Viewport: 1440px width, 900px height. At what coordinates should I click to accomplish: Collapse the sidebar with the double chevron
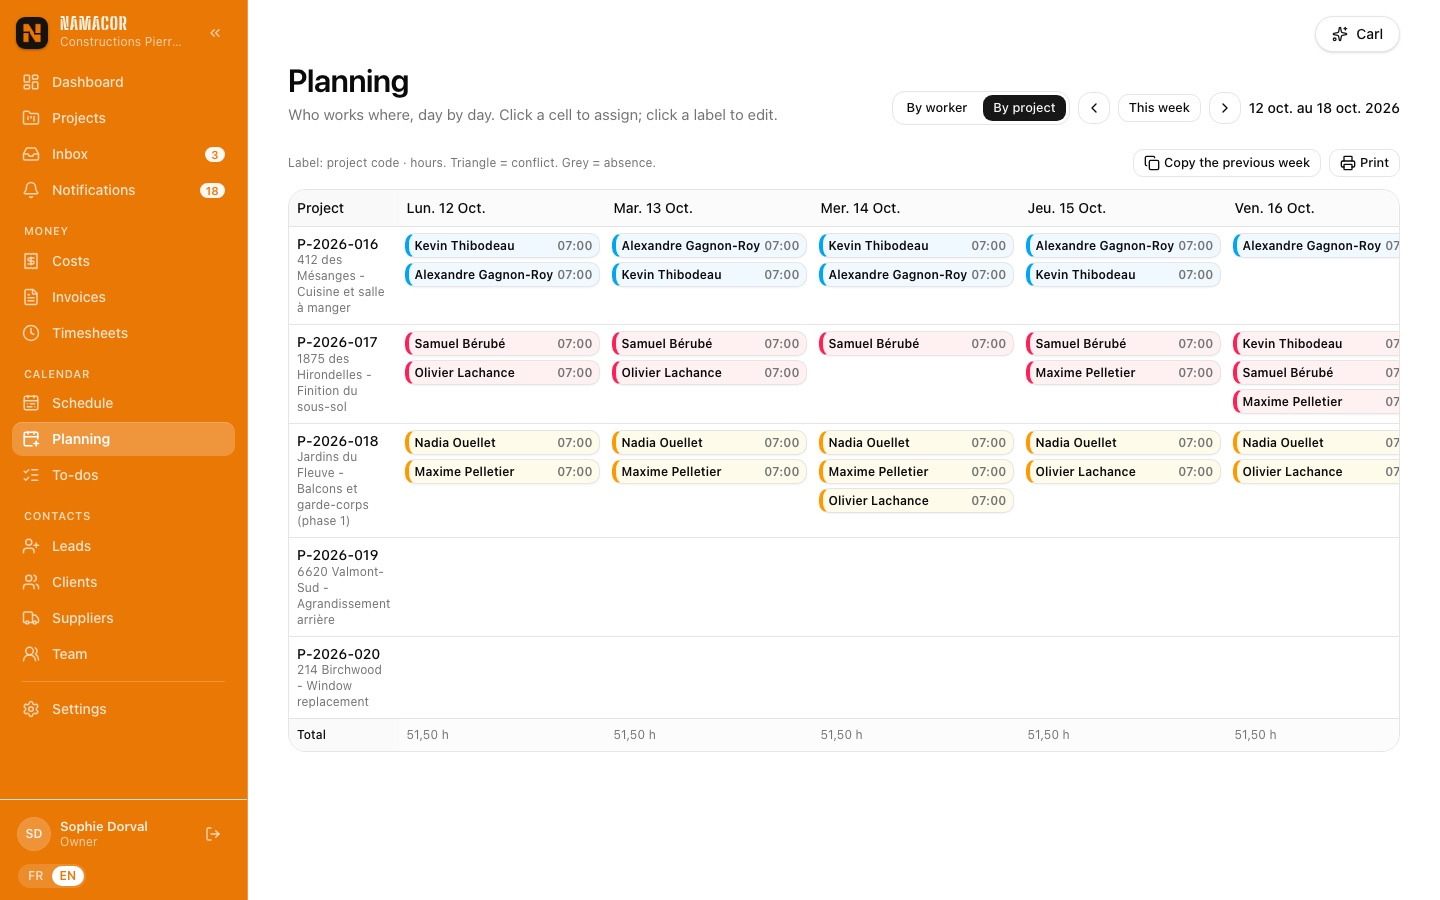(215, 33)
